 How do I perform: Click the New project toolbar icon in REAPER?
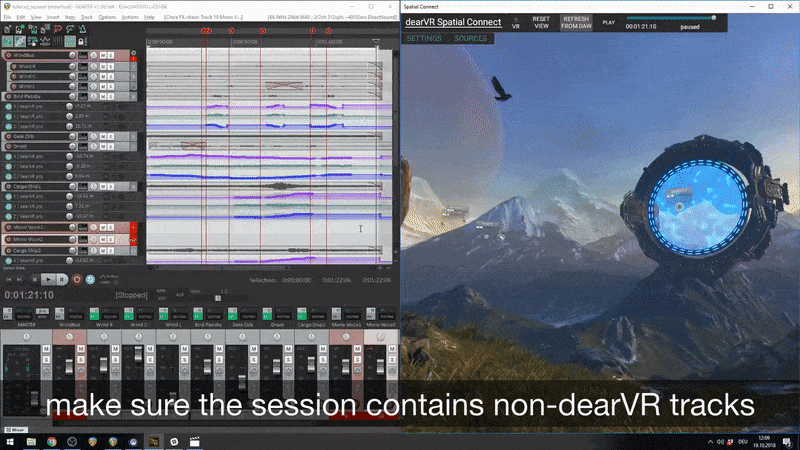click(7, 30)
